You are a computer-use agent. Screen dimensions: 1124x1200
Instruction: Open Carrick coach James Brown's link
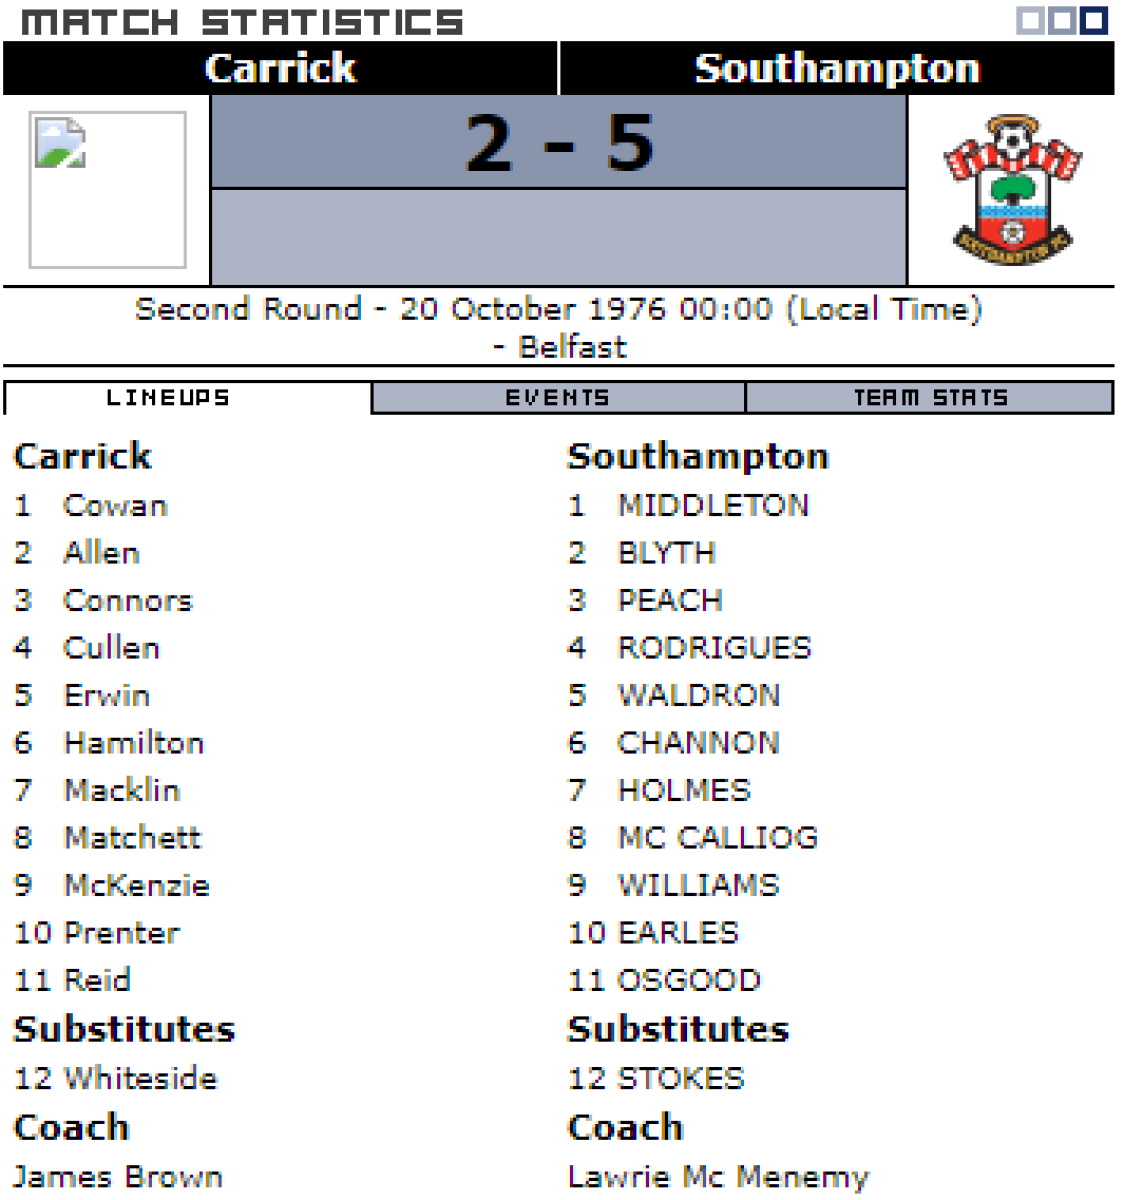click(x=118, y=1177)
